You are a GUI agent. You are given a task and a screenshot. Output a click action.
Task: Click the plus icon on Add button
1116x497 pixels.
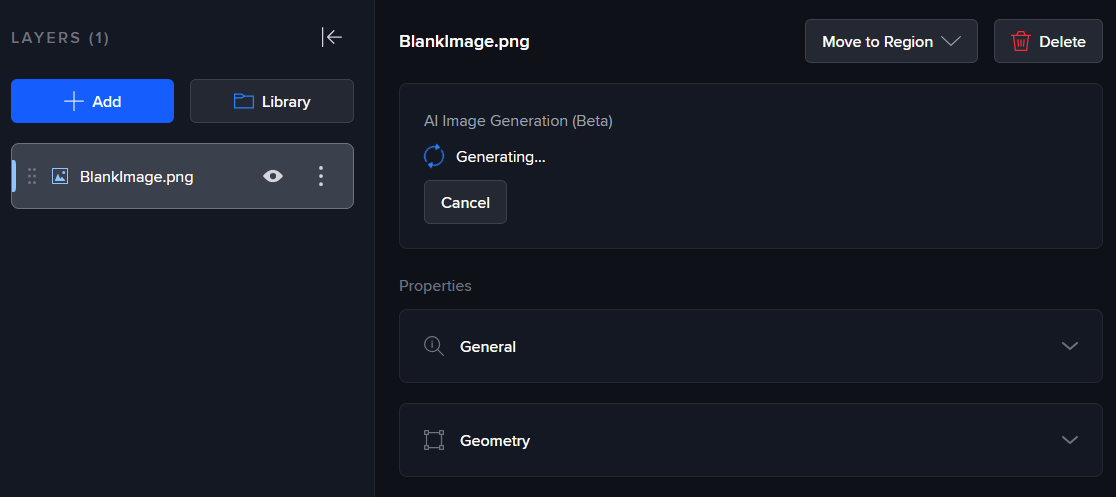click(73, 101)
